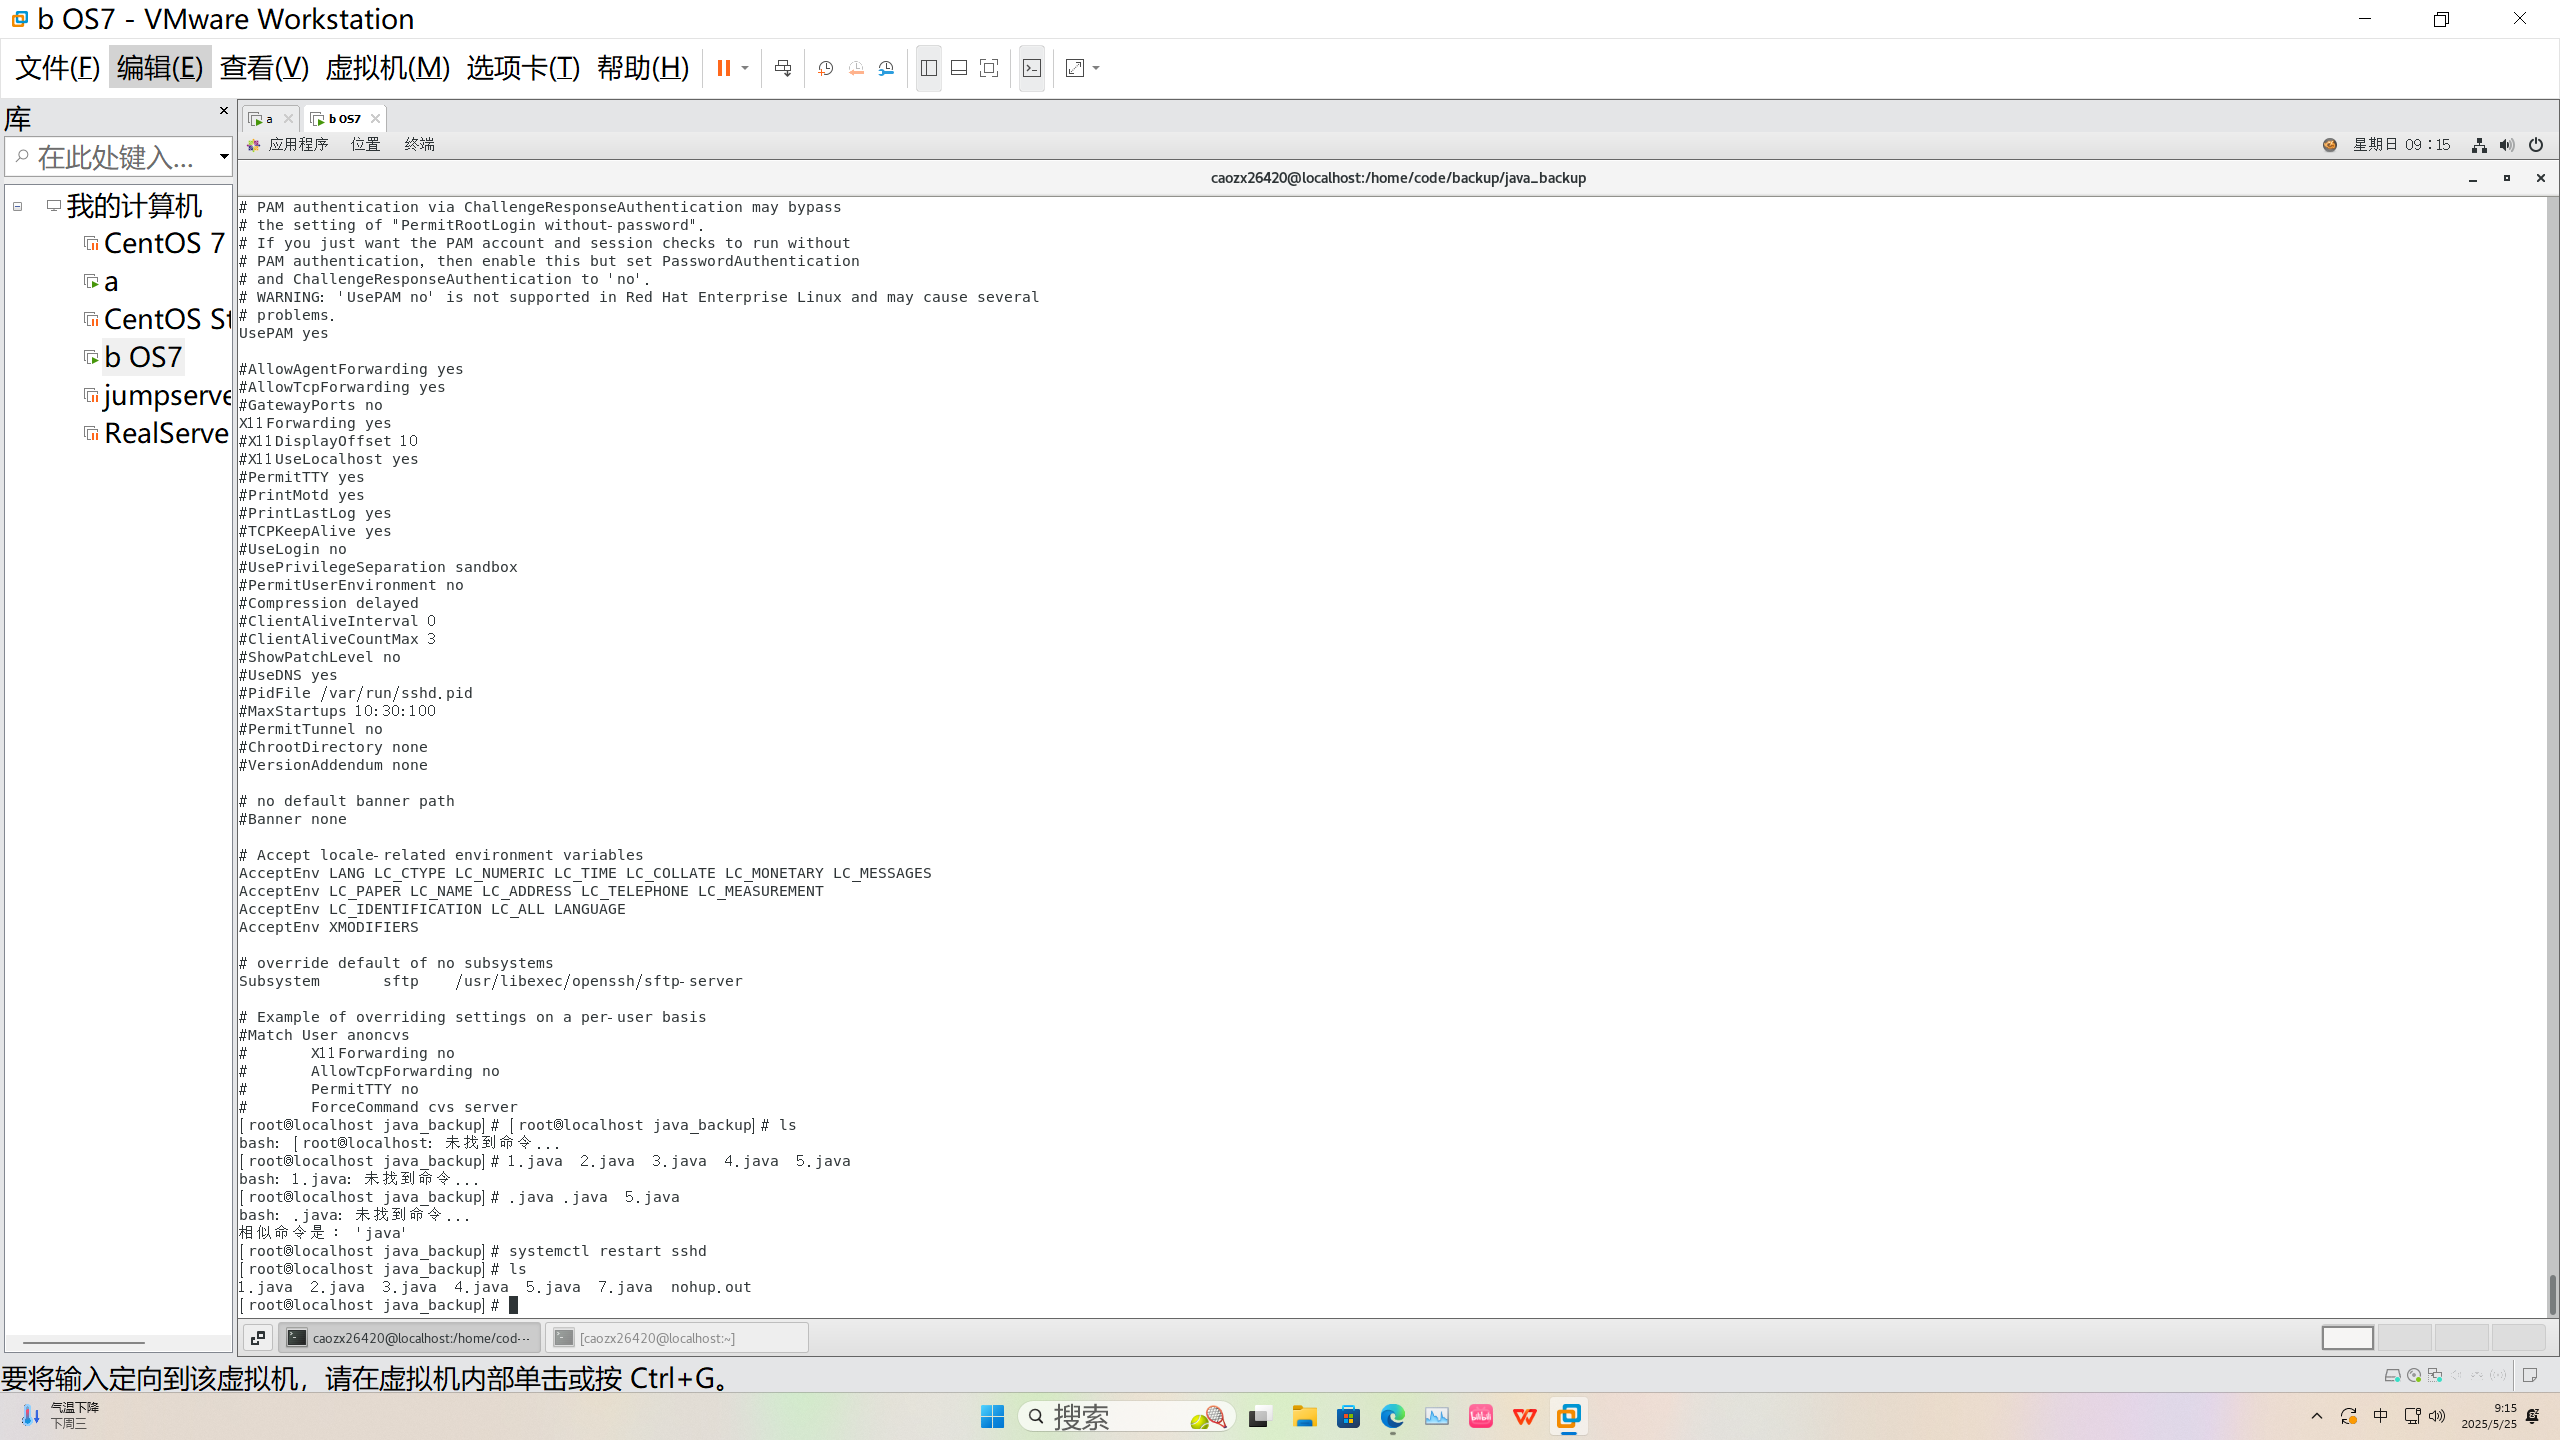Click the 应用程序 menu in guest desktop
The width and height of the screenshot is (2560, 1440).
(297, 144)
